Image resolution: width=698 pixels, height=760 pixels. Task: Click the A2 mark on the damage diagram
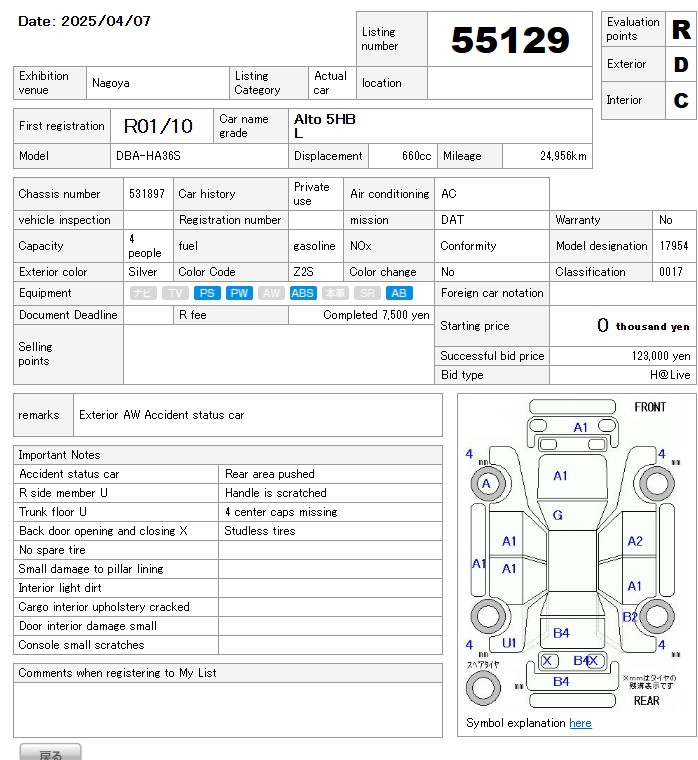(635, 541)
